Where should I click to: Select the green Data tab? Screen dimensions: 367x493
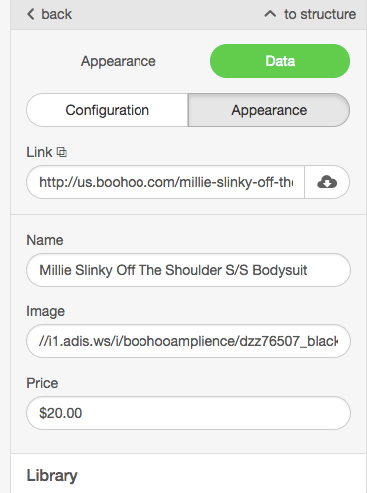(x=280, y=61)
